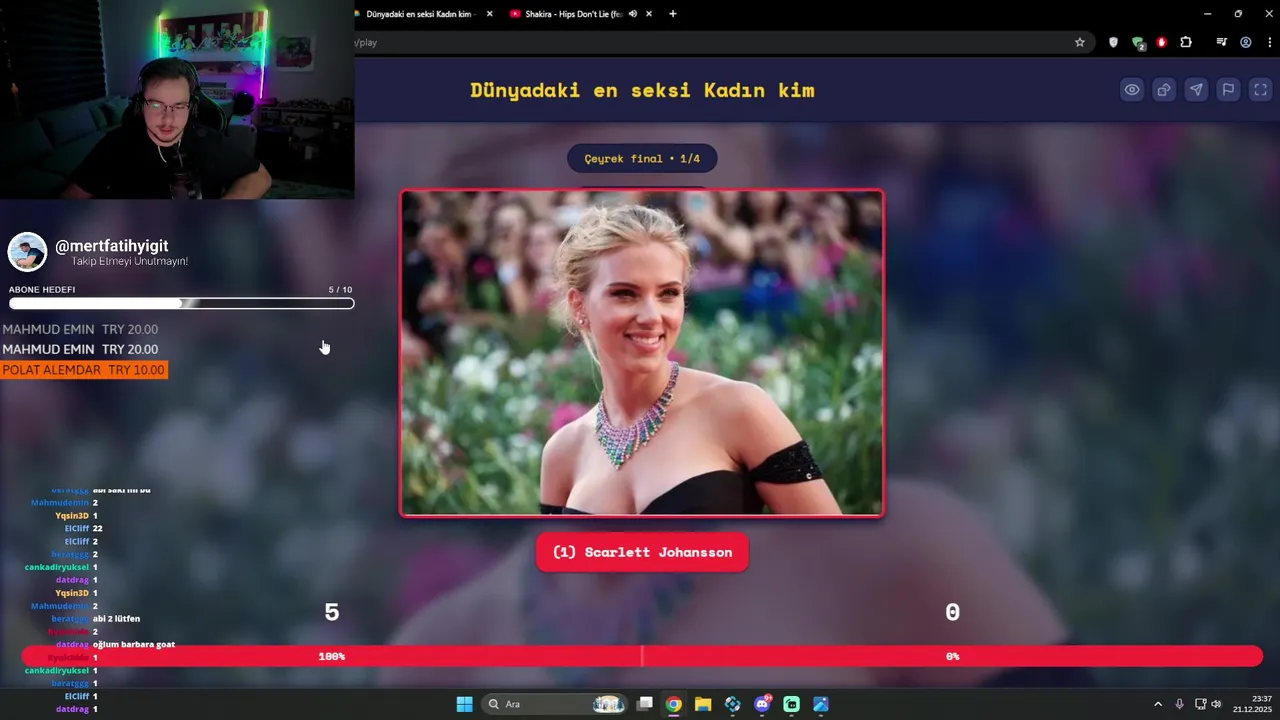Open Task View in the taskbar
This screenshot has width=1280, height=720.
pos(645,704)
